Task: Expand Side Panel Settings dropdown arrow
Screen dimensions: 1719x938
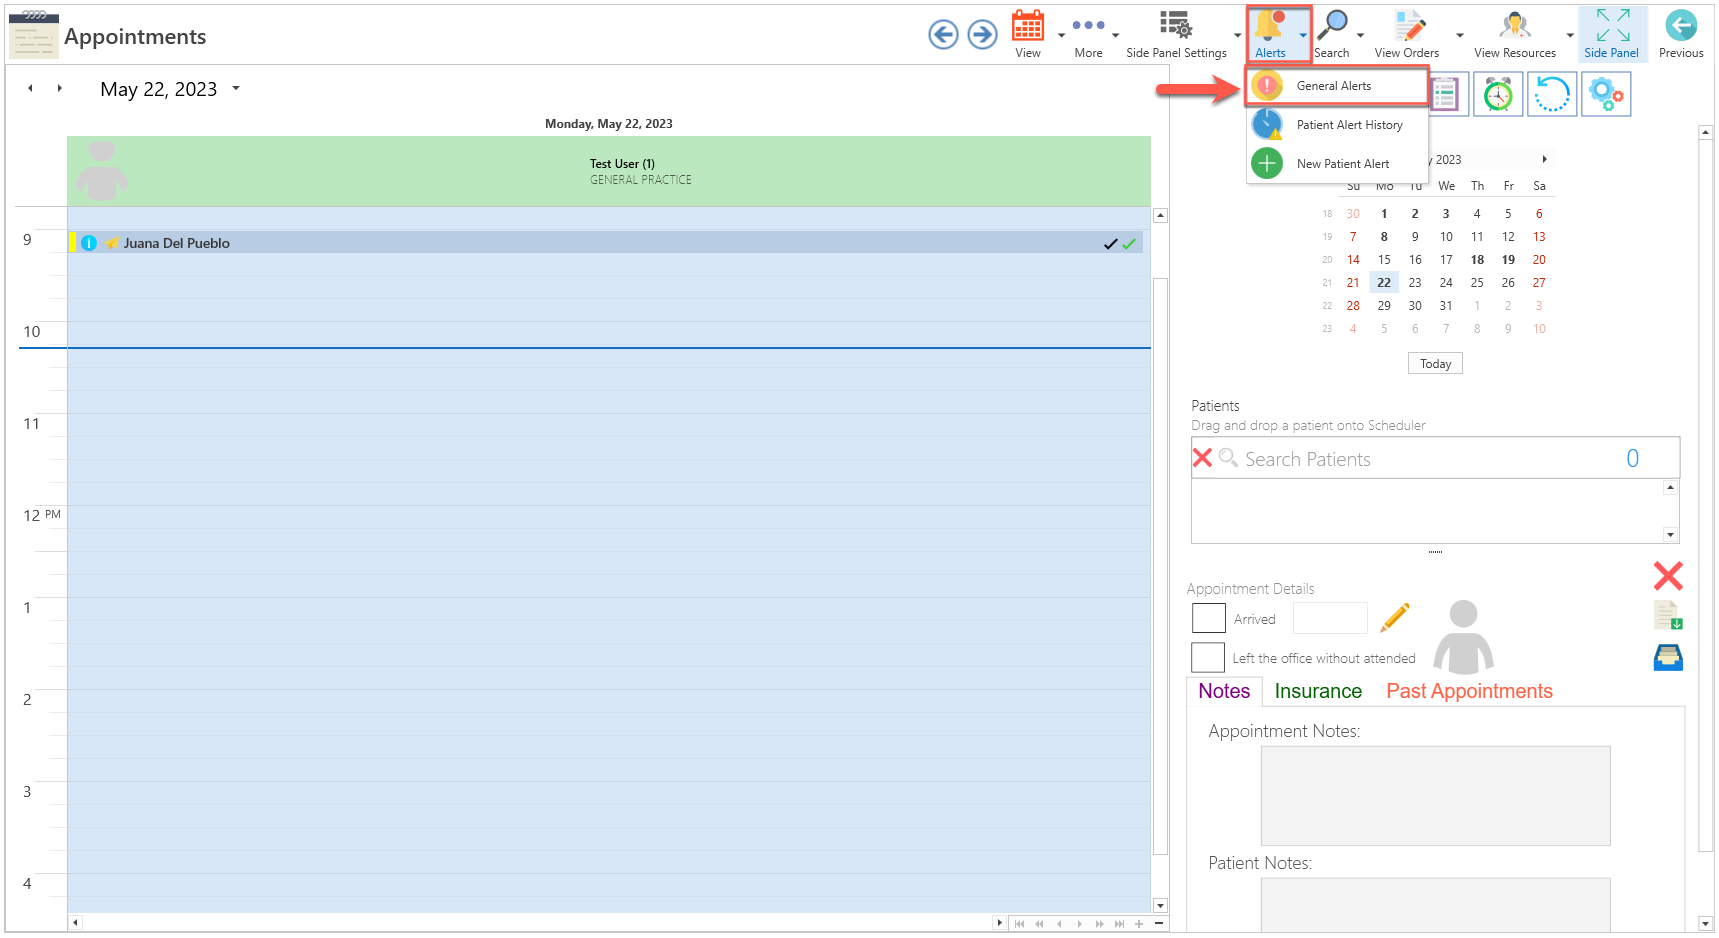Action: point(1237,36)
